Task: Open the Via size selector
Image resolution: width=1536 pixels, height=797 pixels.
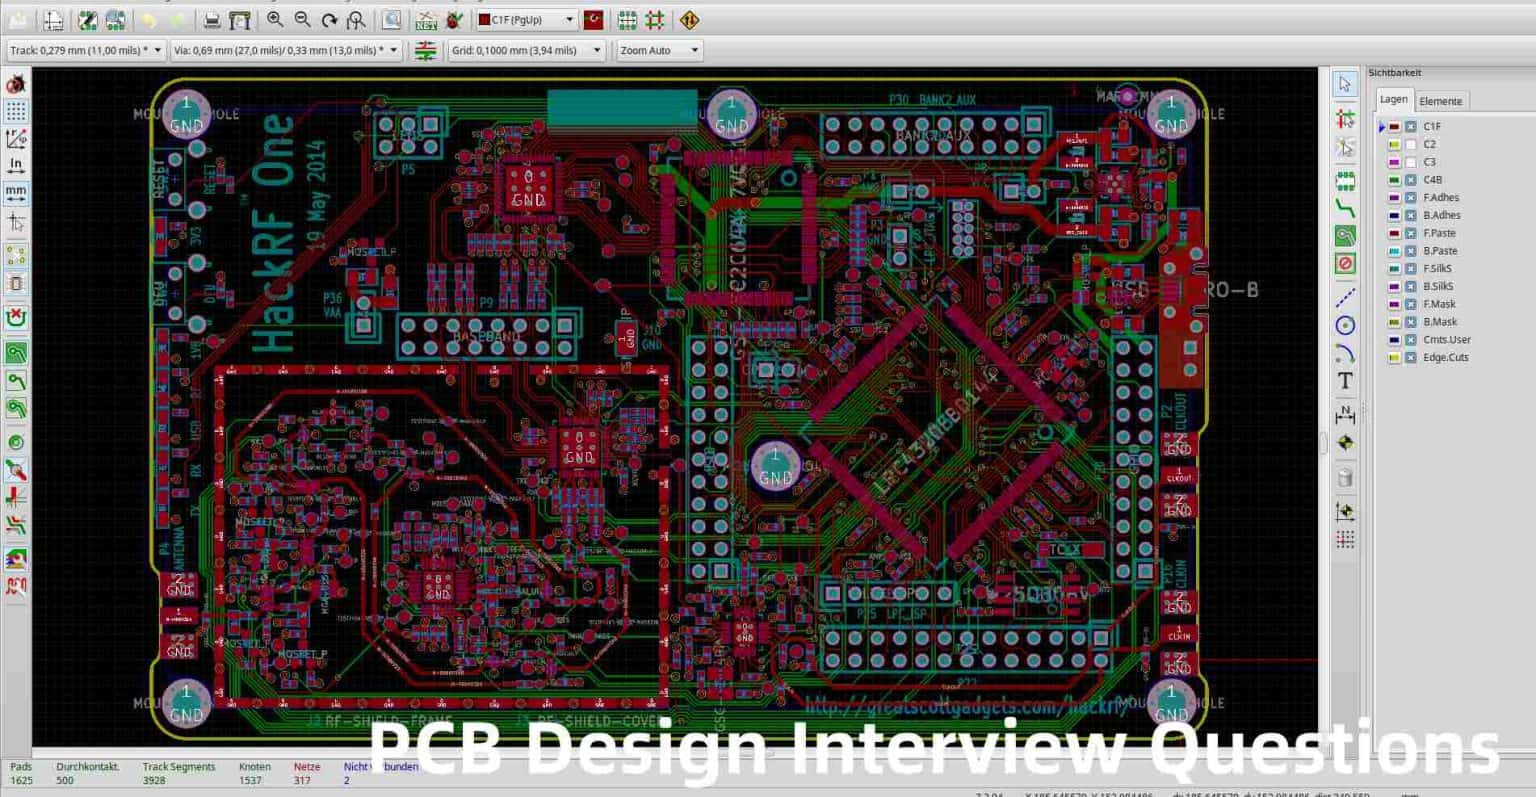Action: click(x=390, y=50)
